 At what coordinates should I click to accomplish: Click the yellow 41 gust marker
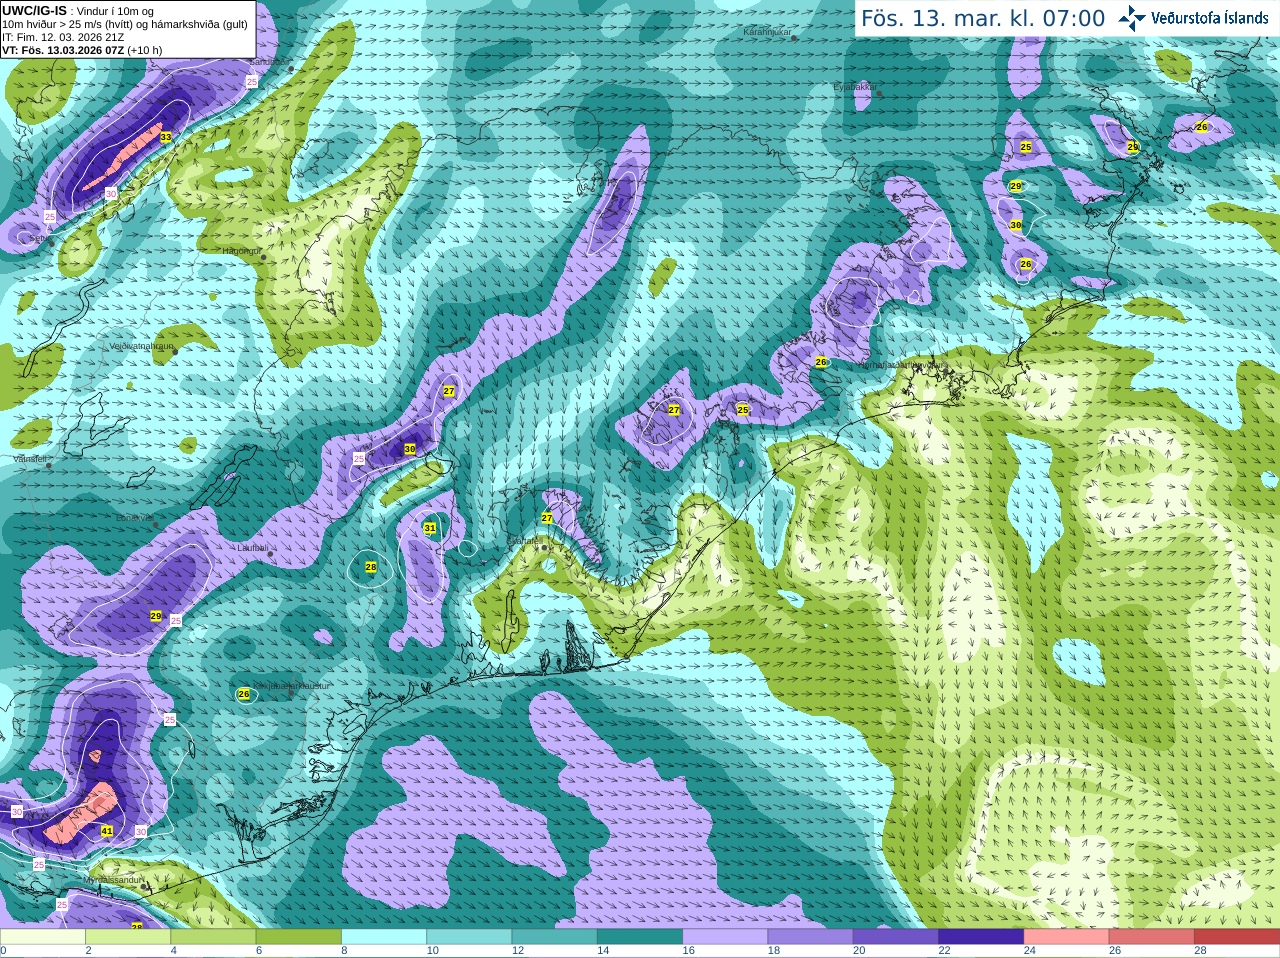(107, 831)
